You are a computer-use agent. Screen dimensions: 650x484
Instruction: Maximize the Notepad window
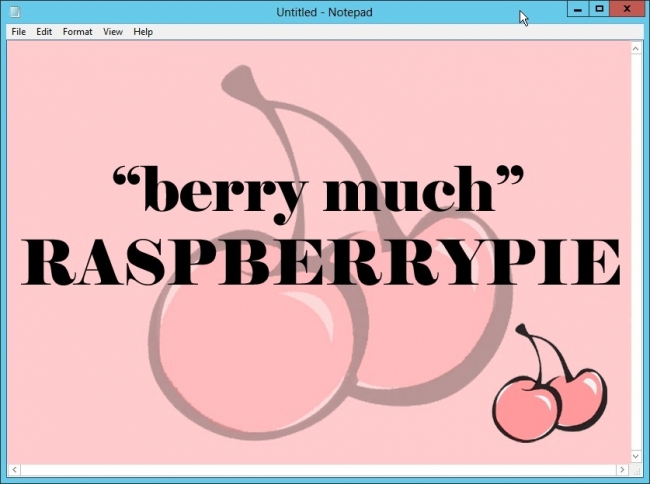point(600,9)
